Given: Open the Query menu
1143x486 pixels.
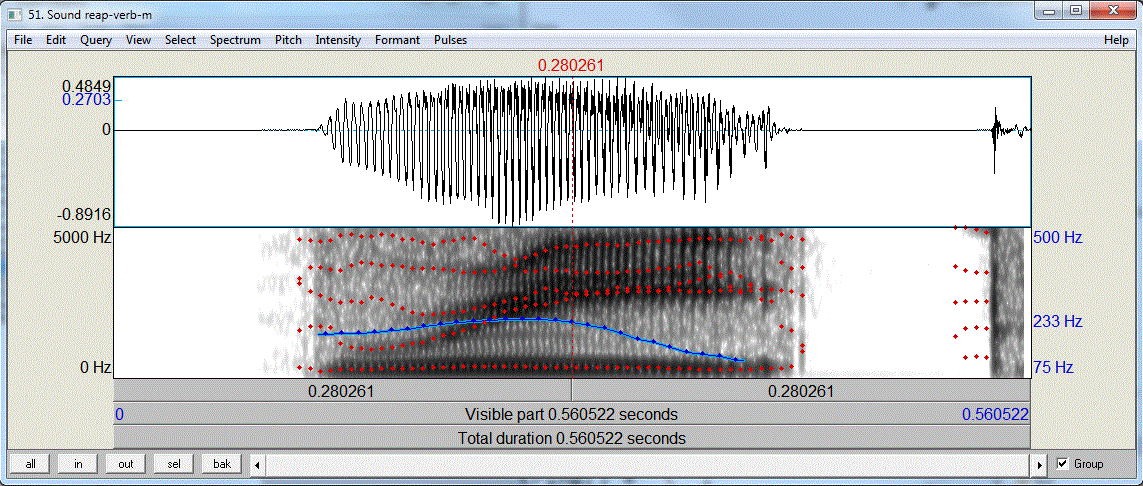Looking at the screenshot, I should pos(96,40).
